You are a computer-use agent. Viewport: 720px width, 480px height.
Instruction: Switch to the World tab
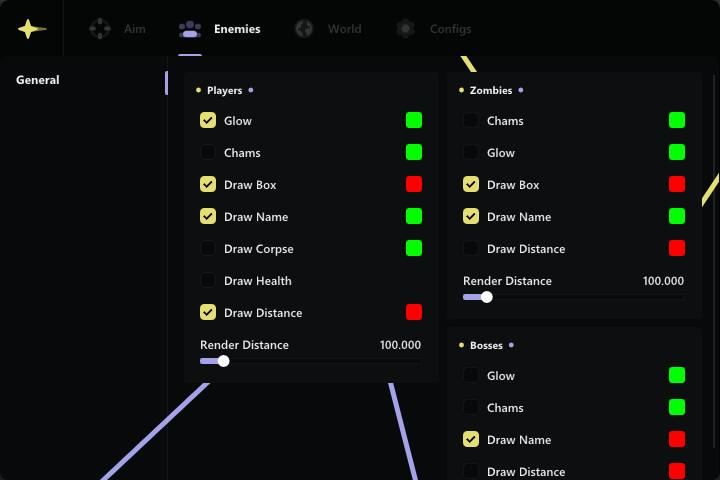pyautogui.click(x=344, y=29)
